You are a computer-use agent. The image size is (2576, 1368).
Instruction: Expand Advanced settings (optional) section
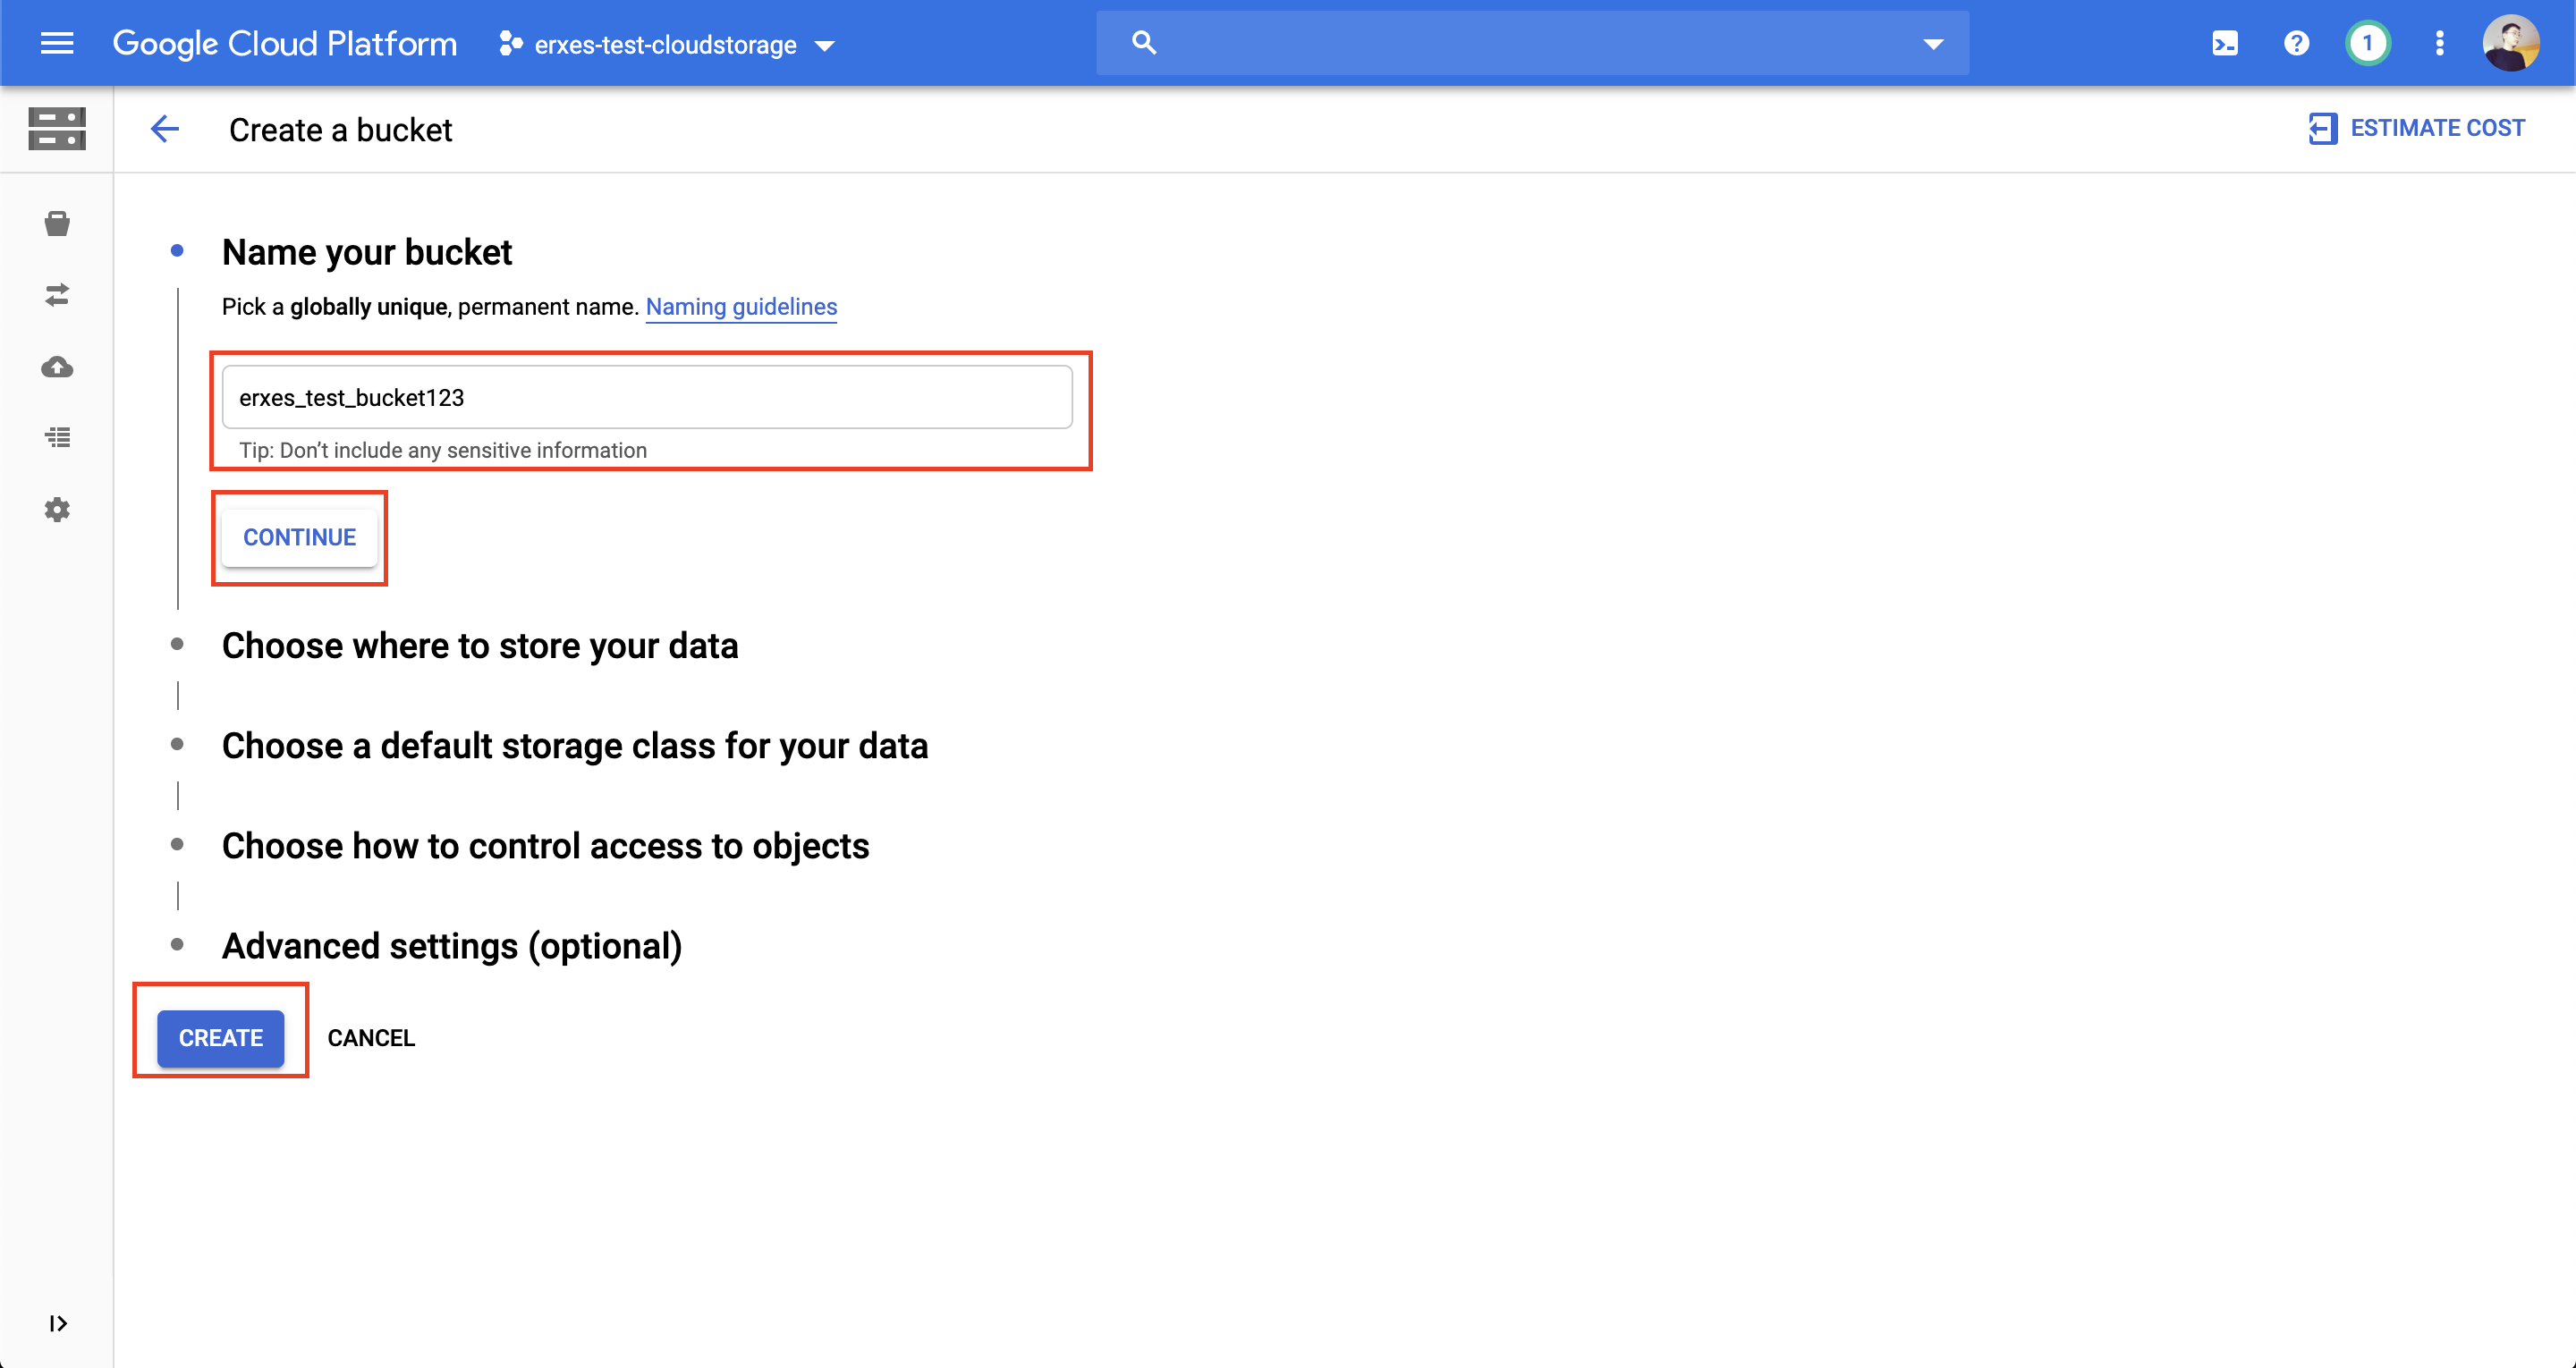[452, 946]
